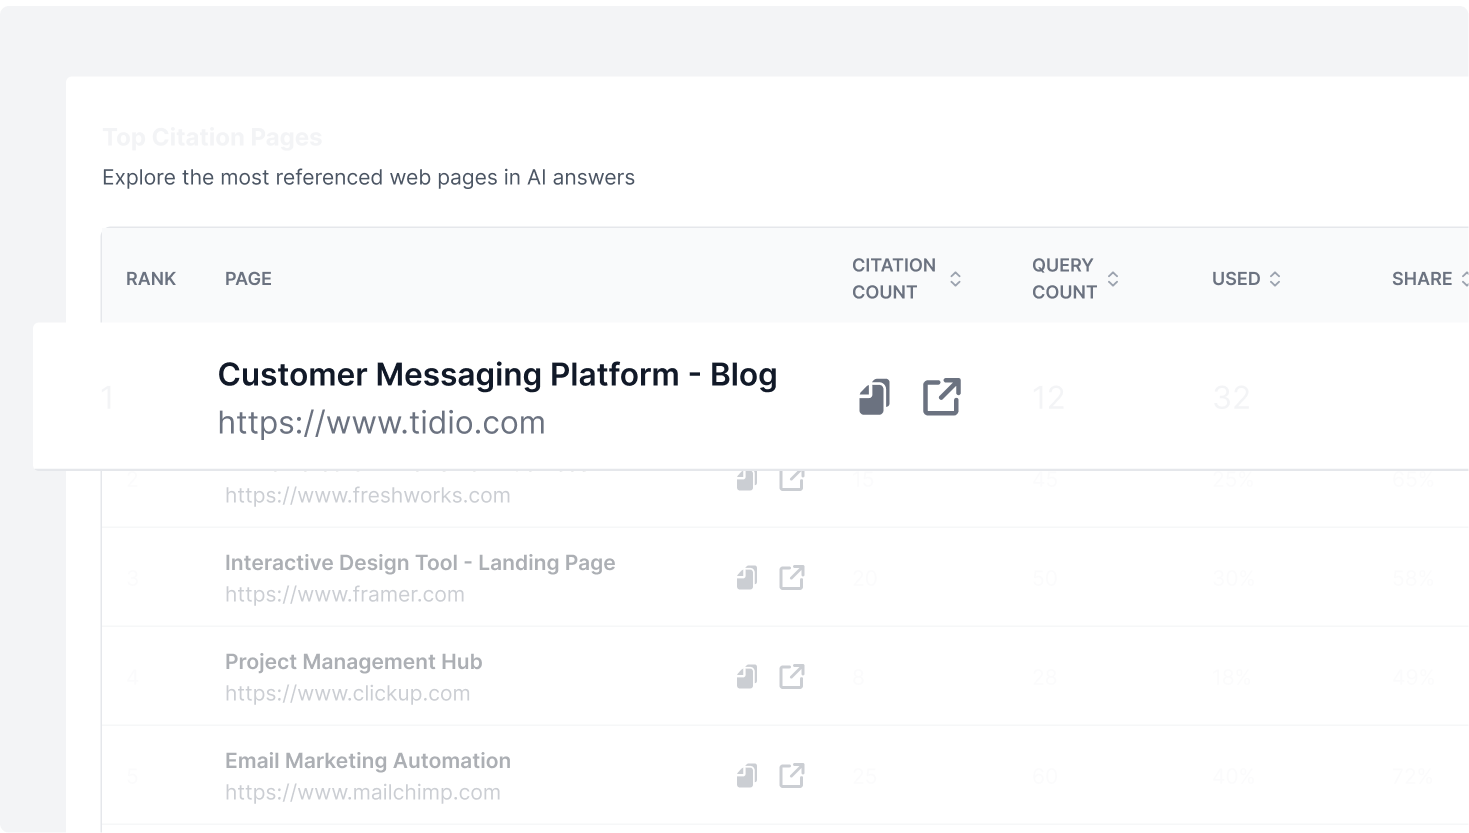Open framer.com in external tab
This screenshot has width=1469, height=833.
coord(792,578)
